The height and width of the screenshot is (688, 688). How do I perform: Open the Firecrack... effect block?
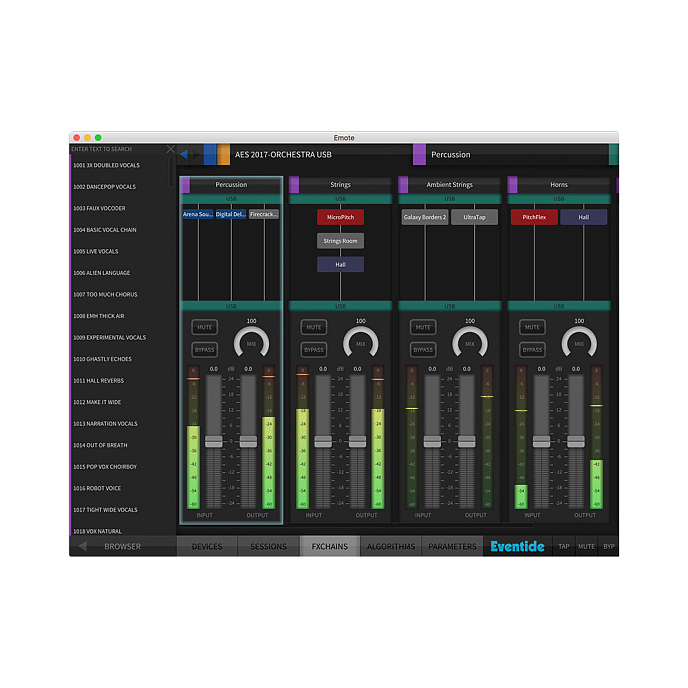(264, 214)
